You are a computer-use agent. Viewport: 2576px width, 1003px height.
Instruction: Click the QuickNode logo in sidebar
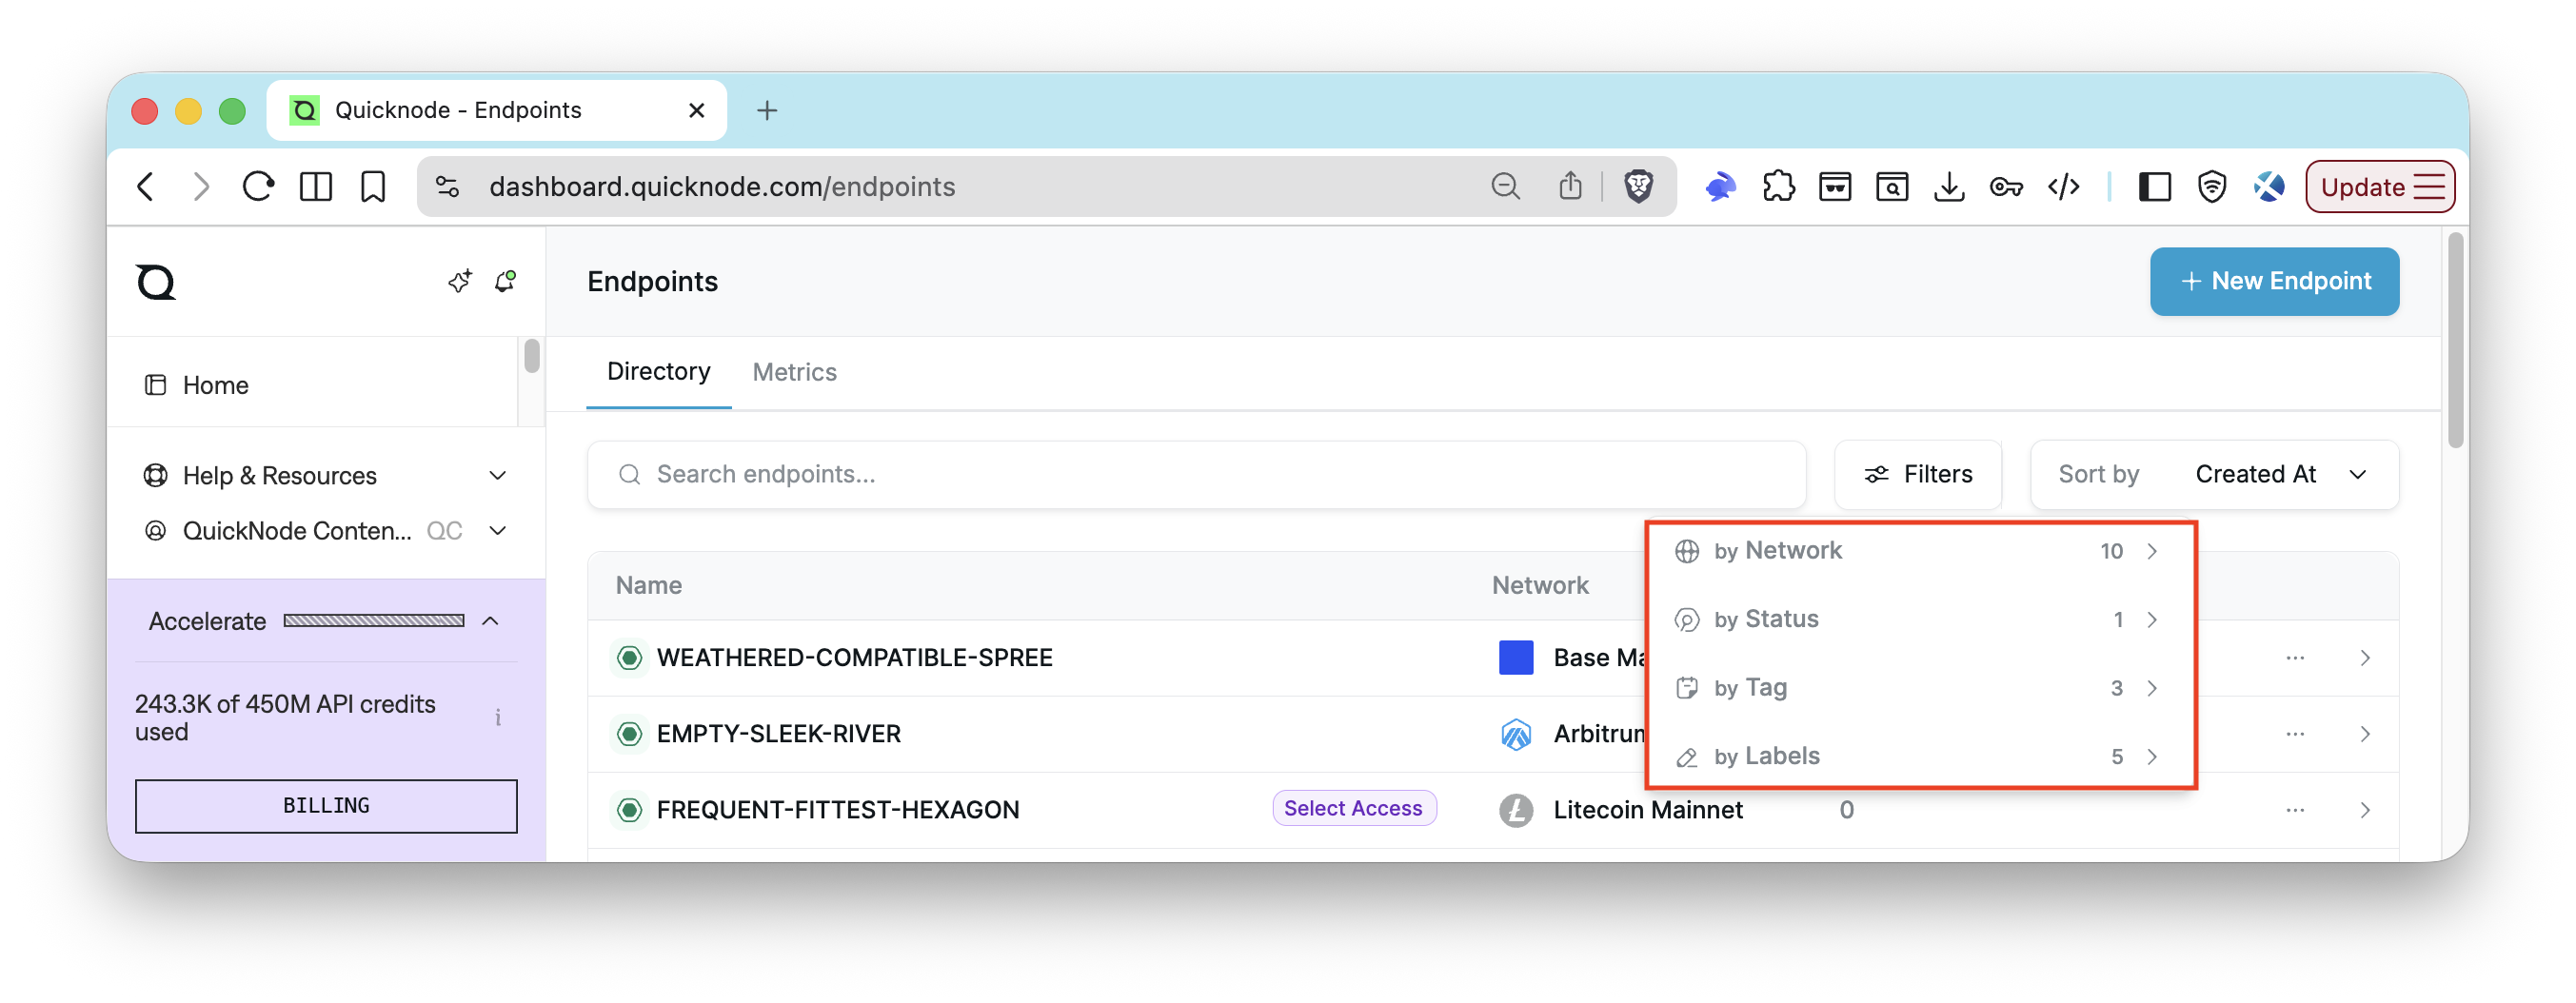[156, 282]
